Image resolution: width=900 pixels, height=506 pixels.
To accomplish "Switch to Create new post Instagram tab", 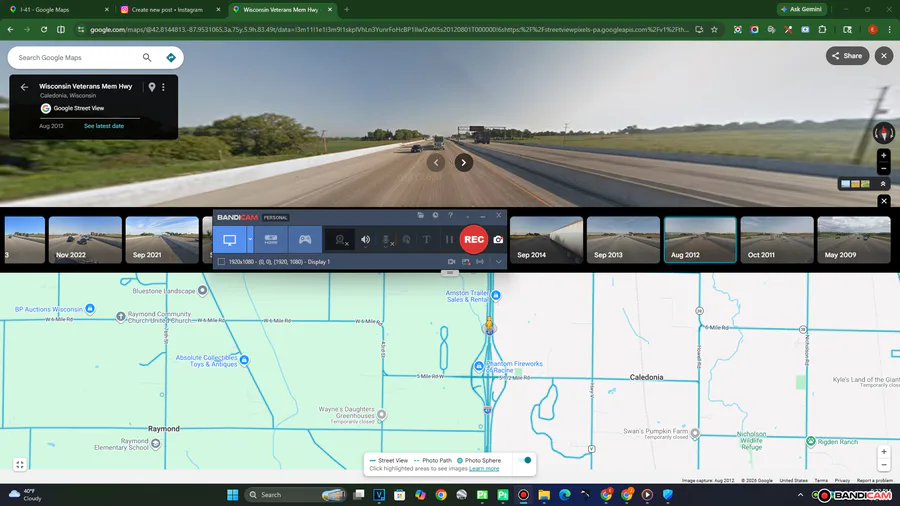I will [x=170, y=10].
